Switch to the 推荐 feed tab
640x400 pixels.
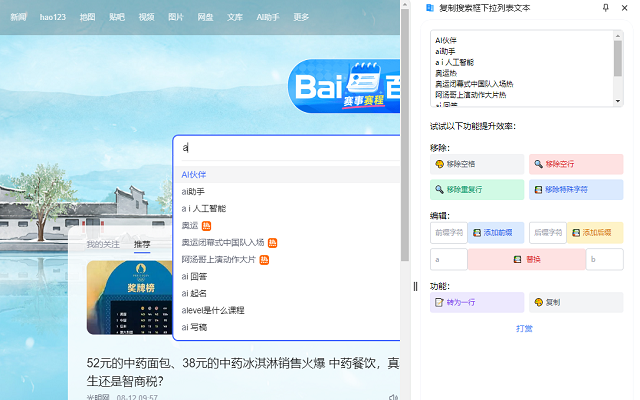(142, 244)
